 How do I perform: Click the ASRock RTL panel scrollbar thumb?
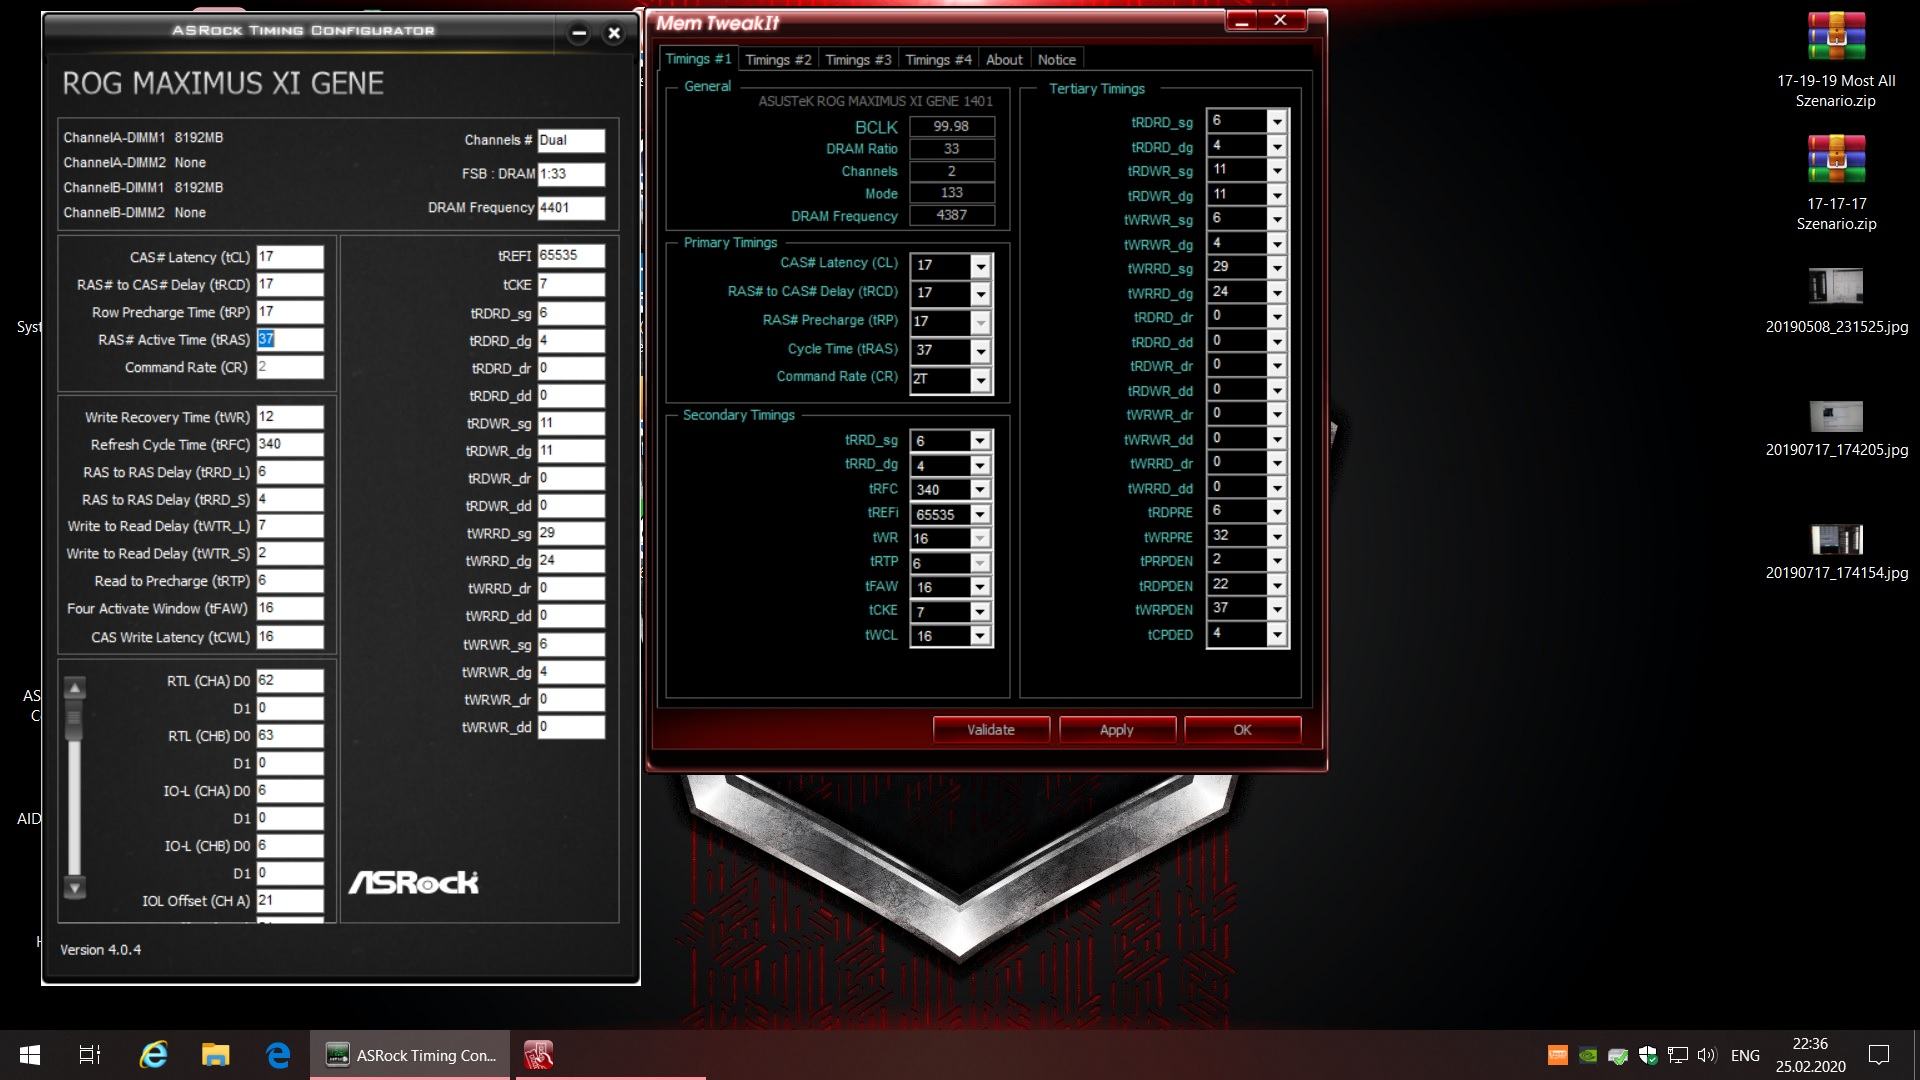(74, 720)
